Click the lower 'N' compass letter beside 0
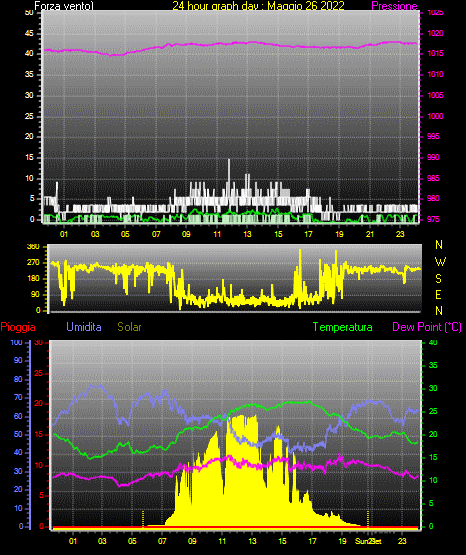This screenshot has width=466, height=555. tap(439, 311)
